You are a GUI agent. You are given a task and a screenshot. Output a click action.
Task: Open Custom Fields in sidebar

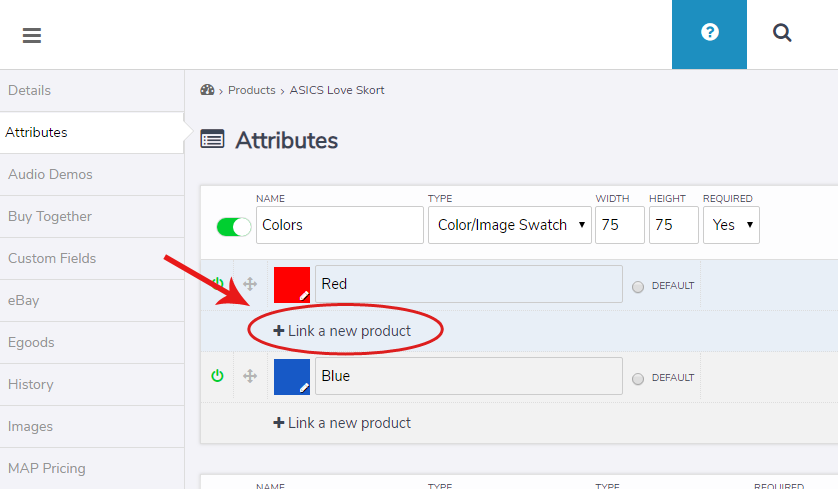click(92, 259)
